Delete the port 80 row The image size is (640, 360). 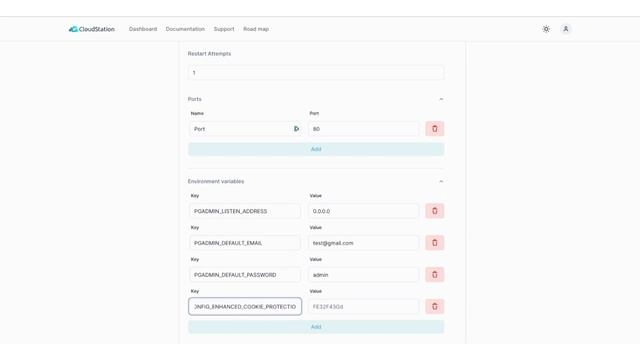coord(435,129)
